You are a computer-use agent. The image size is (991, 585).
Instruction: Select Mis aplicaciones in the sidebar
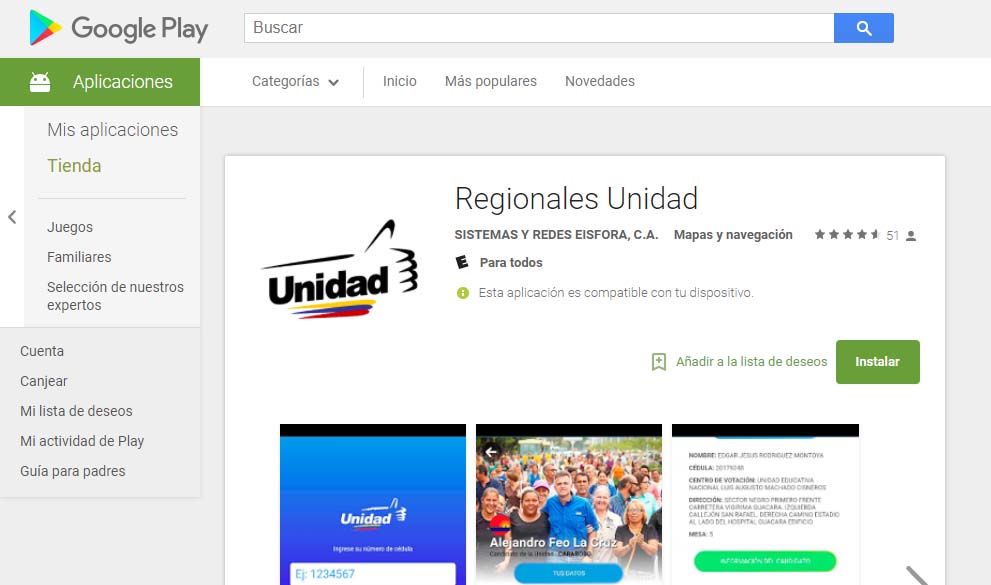(x=112, y=130)
